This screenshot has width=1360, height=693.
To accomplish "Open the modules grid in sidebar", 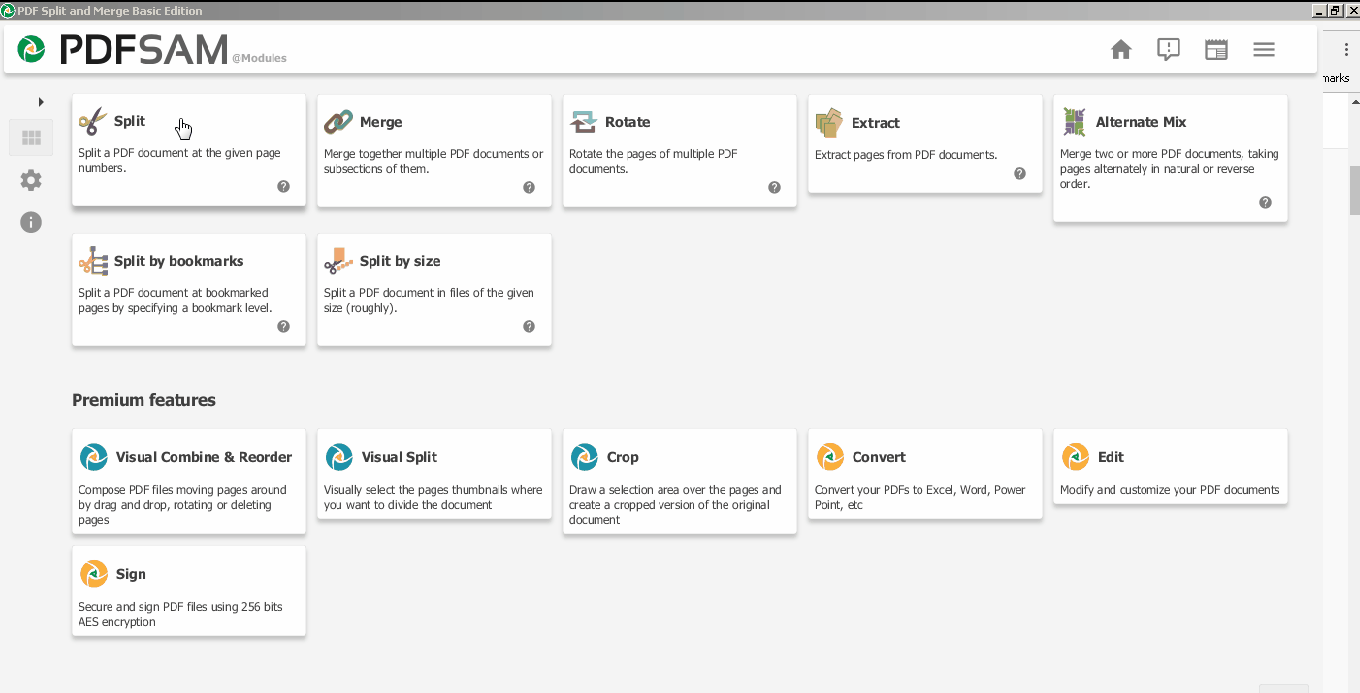I will point(31,138).
